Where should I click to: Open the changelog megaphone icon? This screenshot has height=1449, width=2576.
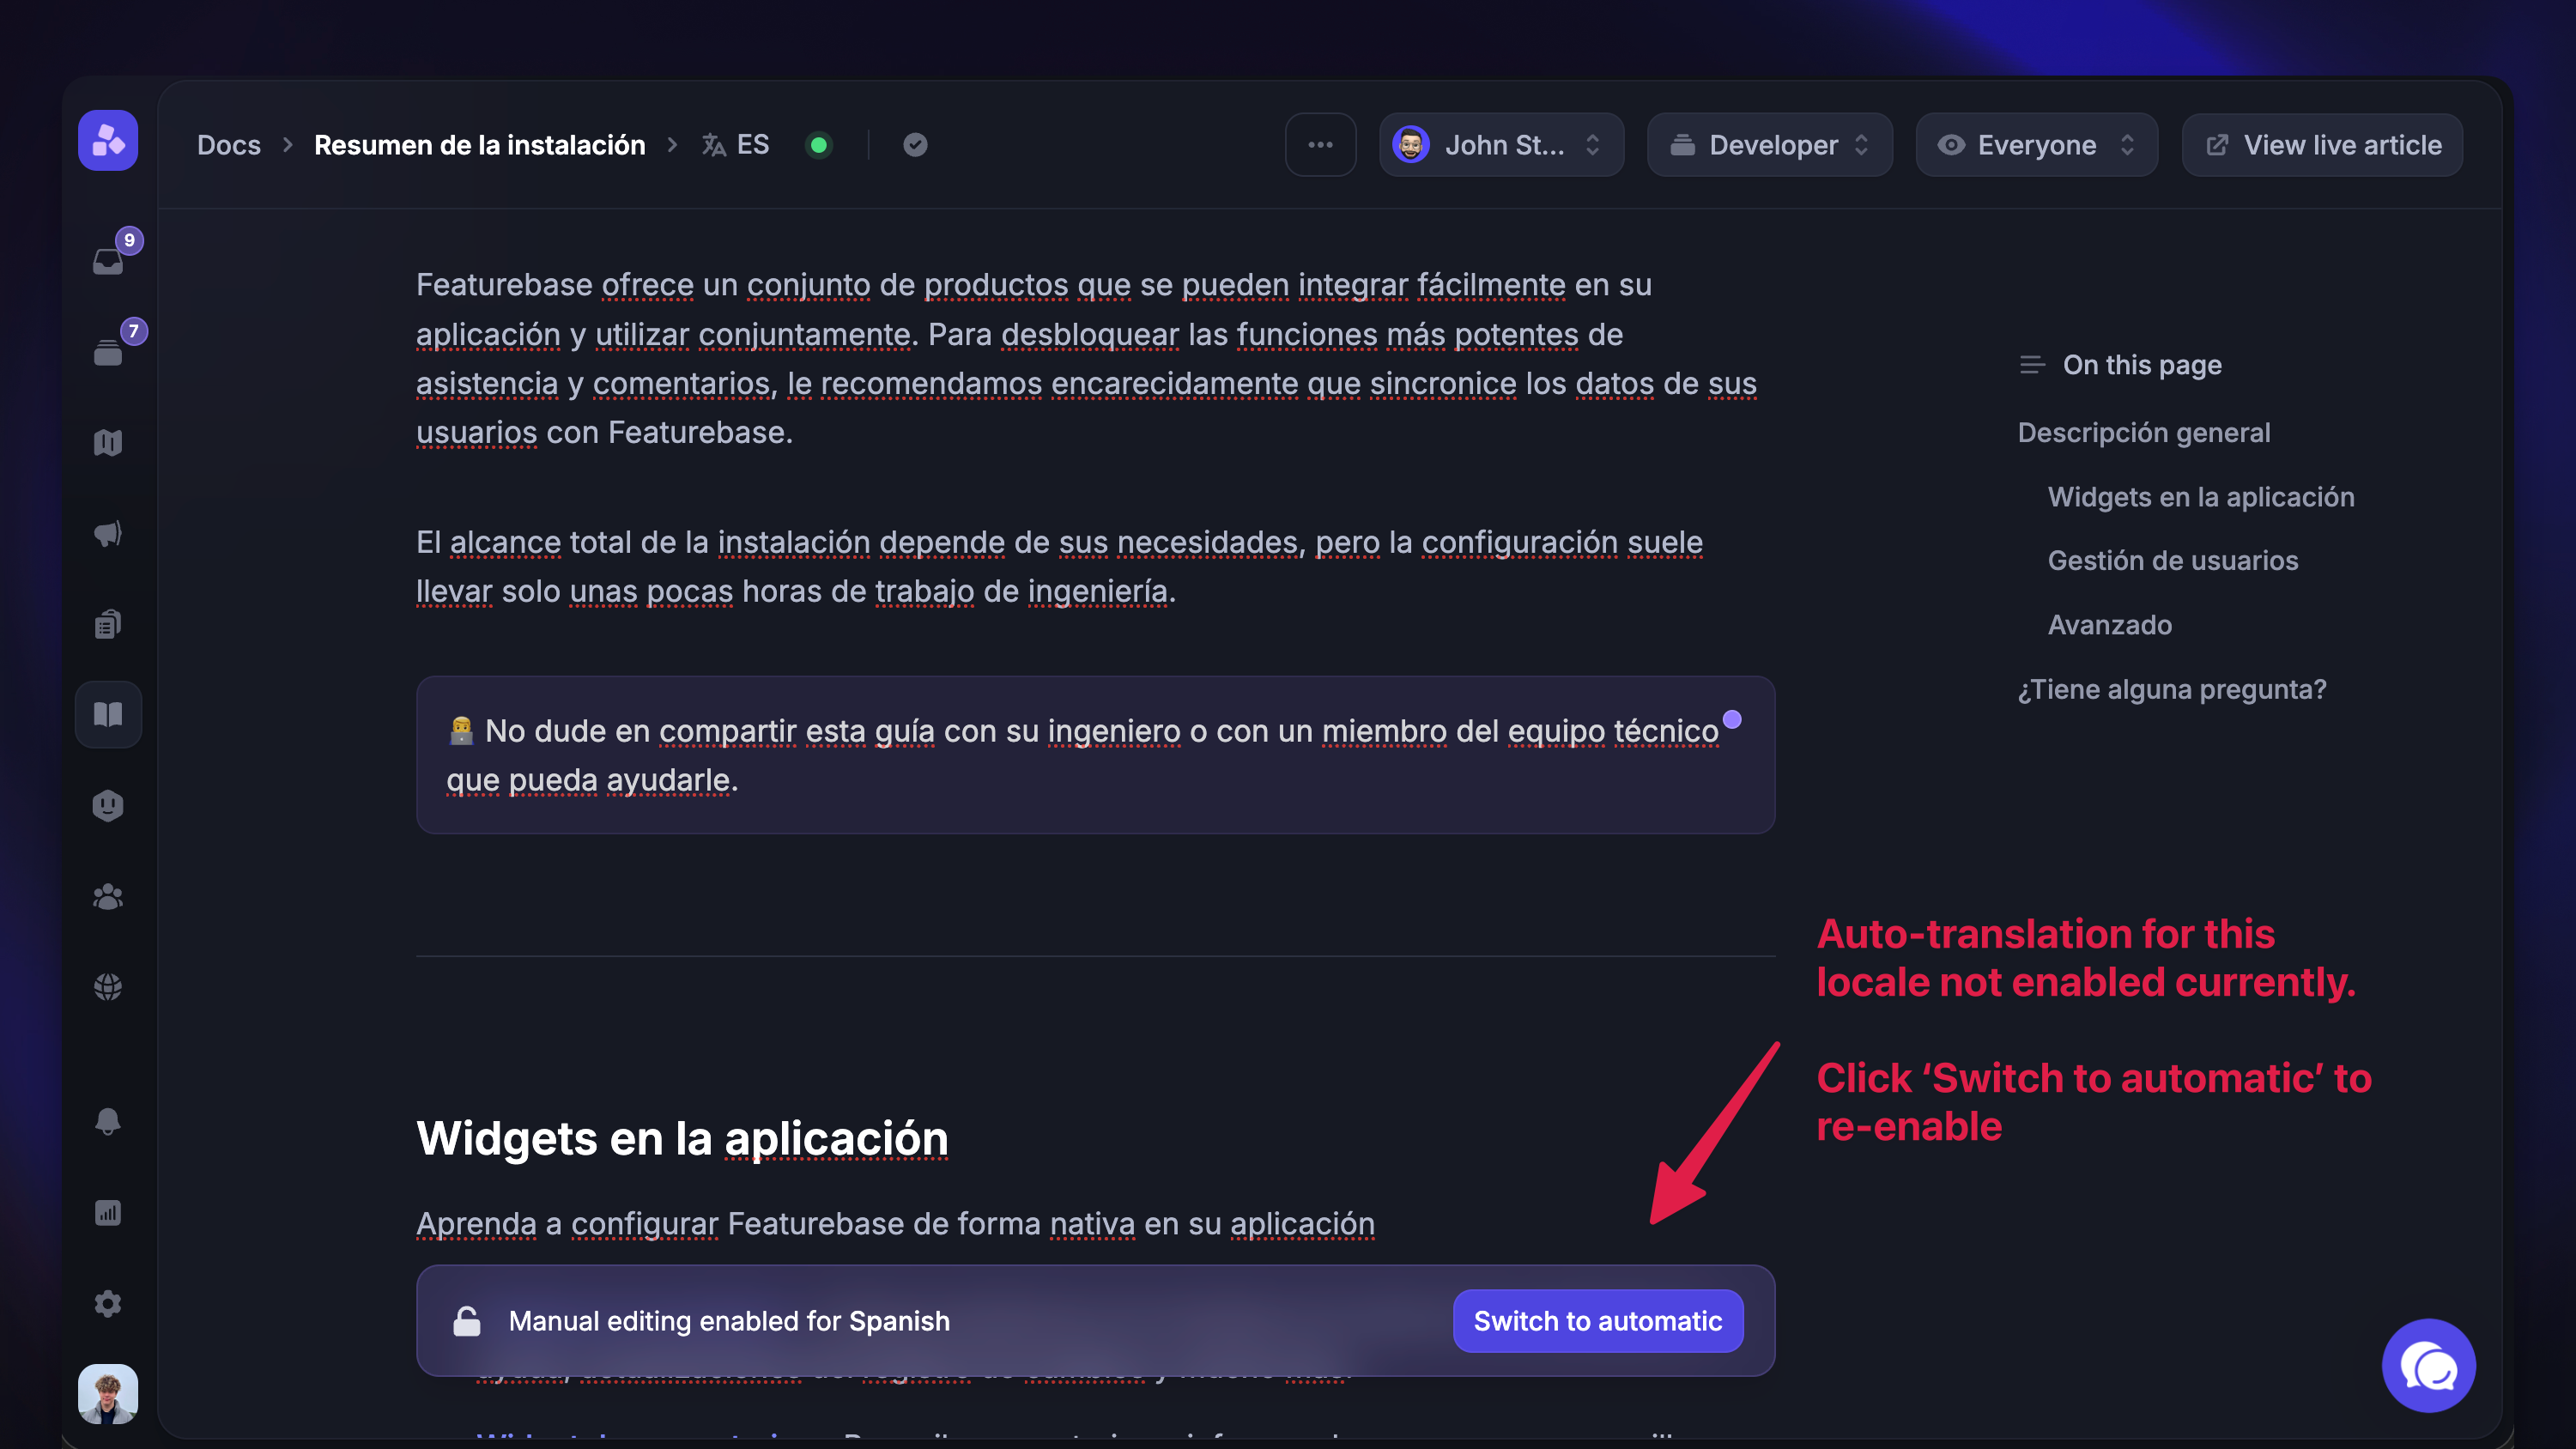click(x=108, y=533)
